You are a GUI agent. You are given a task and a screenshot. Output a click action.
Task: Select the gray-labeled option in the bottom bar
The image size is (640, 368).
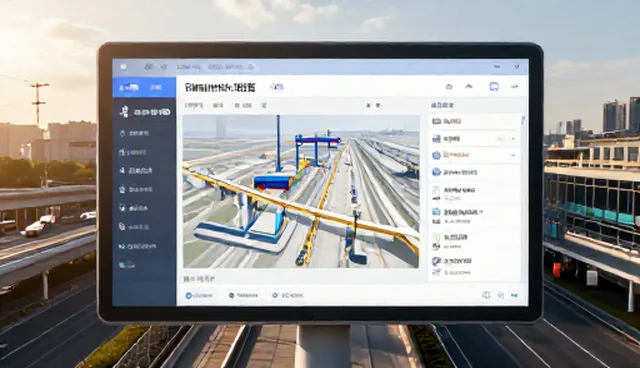coord(288,295)
